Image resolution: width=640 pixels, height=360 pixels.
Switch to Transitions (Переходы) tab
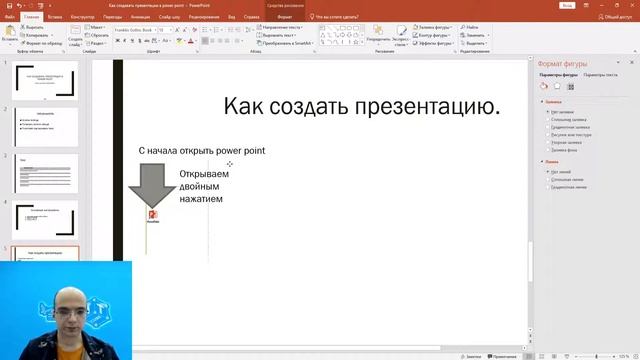(x=113, y=17)
